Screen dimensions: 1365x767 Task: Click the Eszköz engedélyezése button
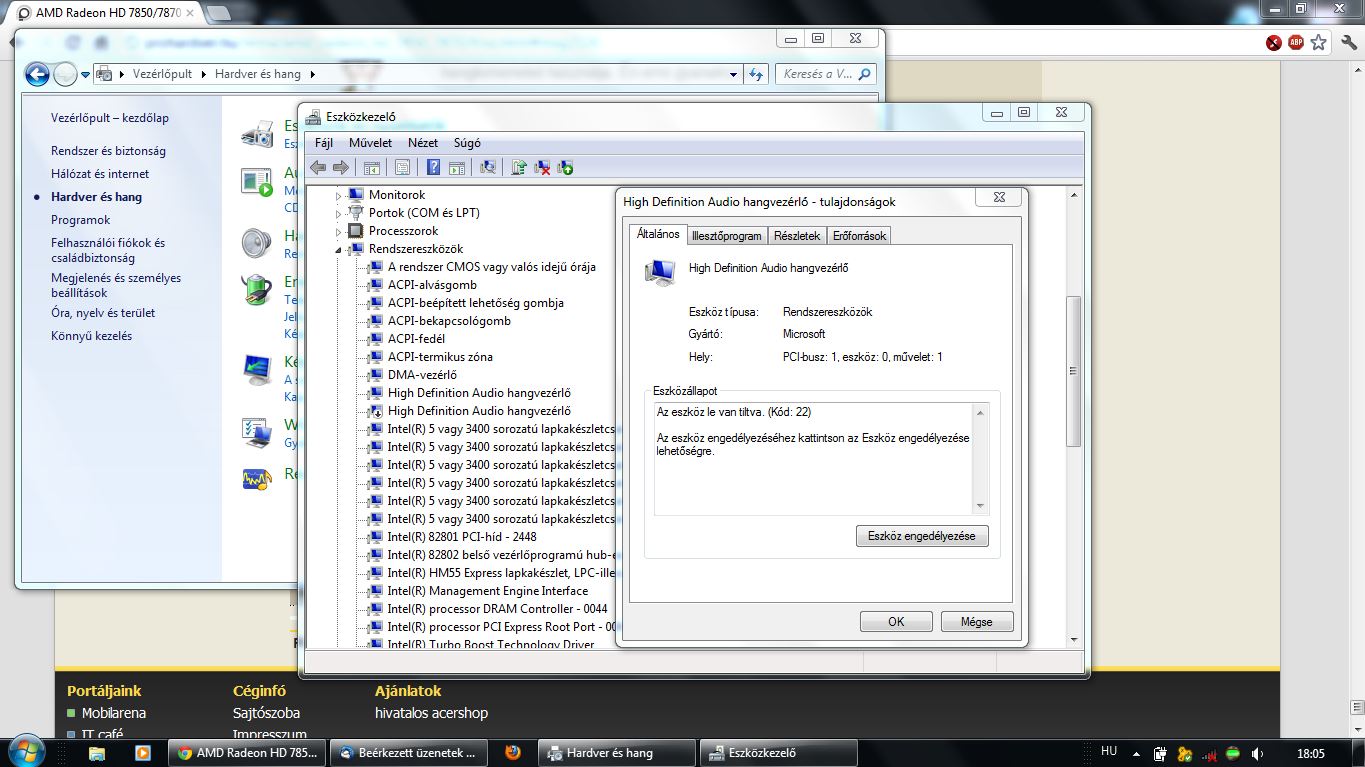click(922, 536)
